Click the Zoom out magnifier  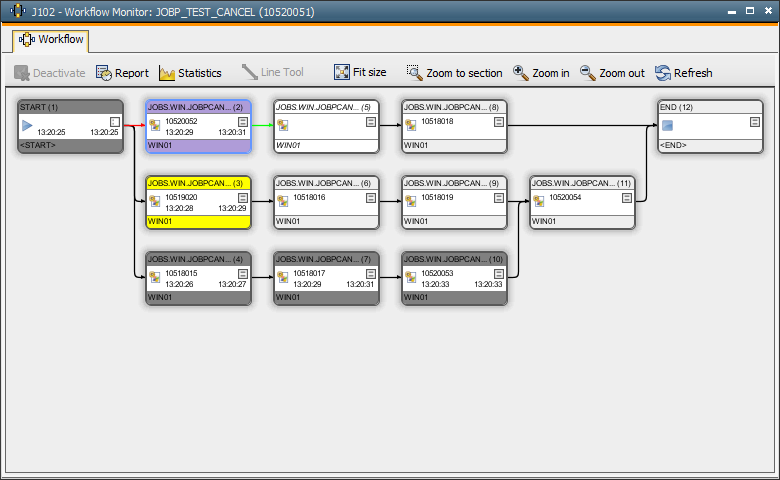tap(588, 73)
